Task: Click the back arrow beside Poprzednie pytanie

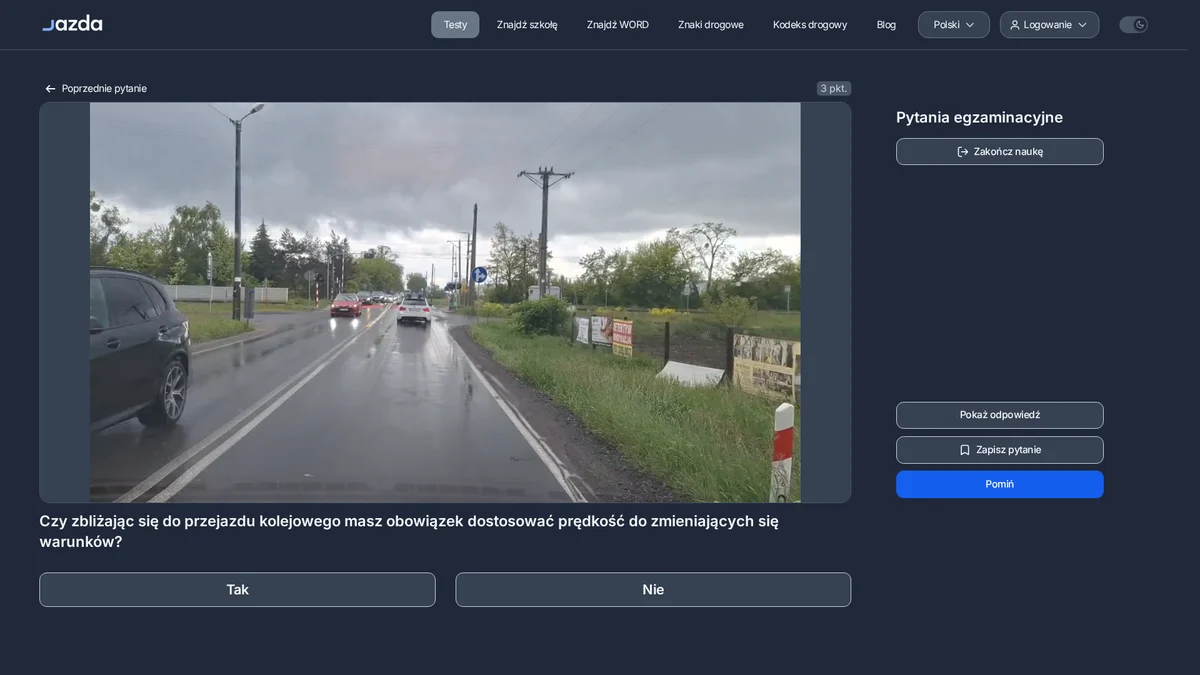Action: 50,89
